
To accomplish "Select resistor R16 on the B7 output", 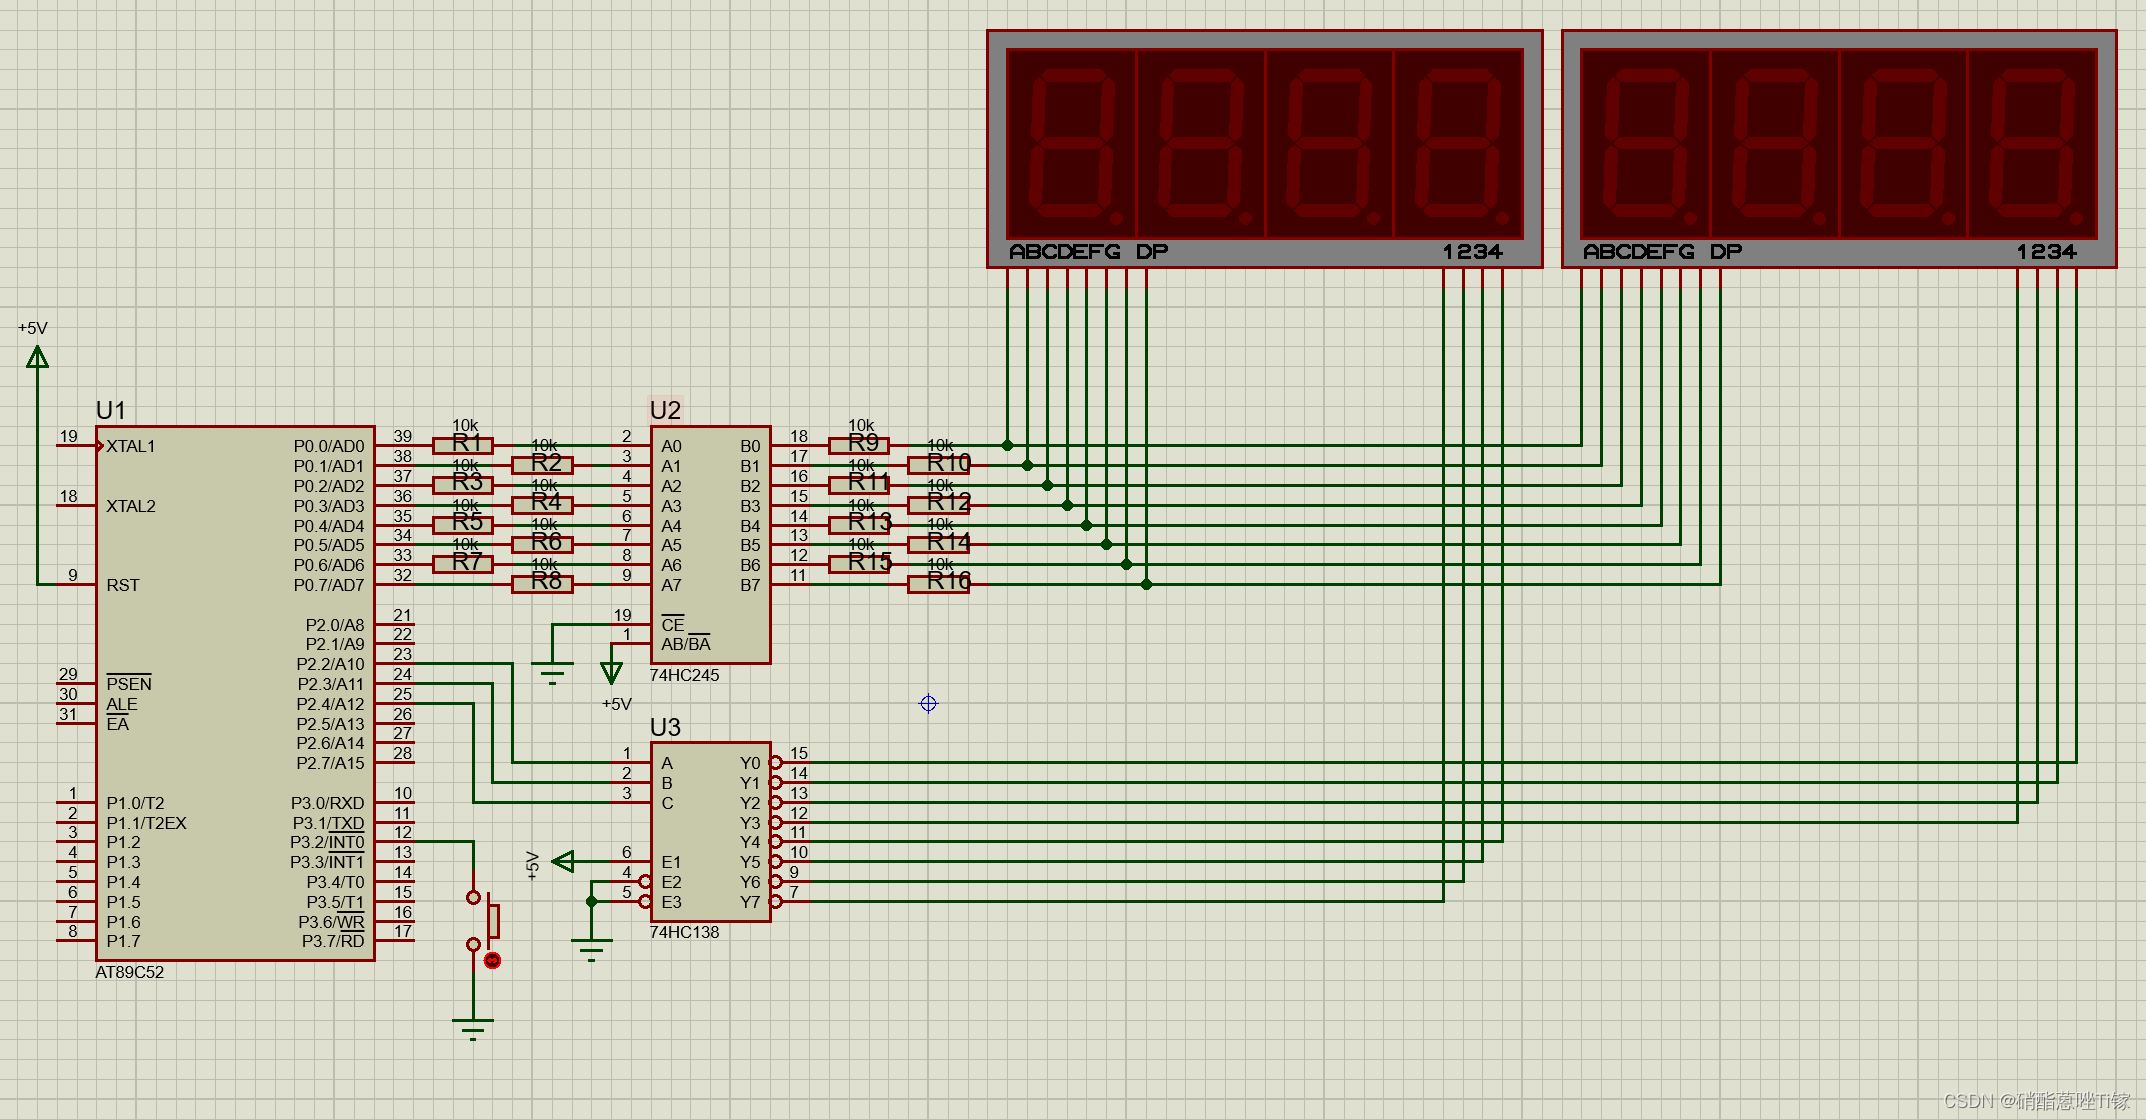I will (x=938, y=584).
